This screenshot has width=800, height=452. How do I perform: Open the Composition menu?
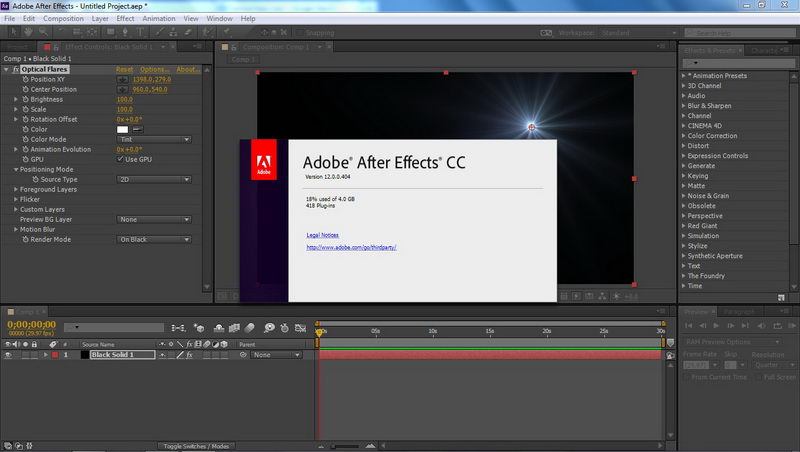pyautogui.click(x=63, y=18)
